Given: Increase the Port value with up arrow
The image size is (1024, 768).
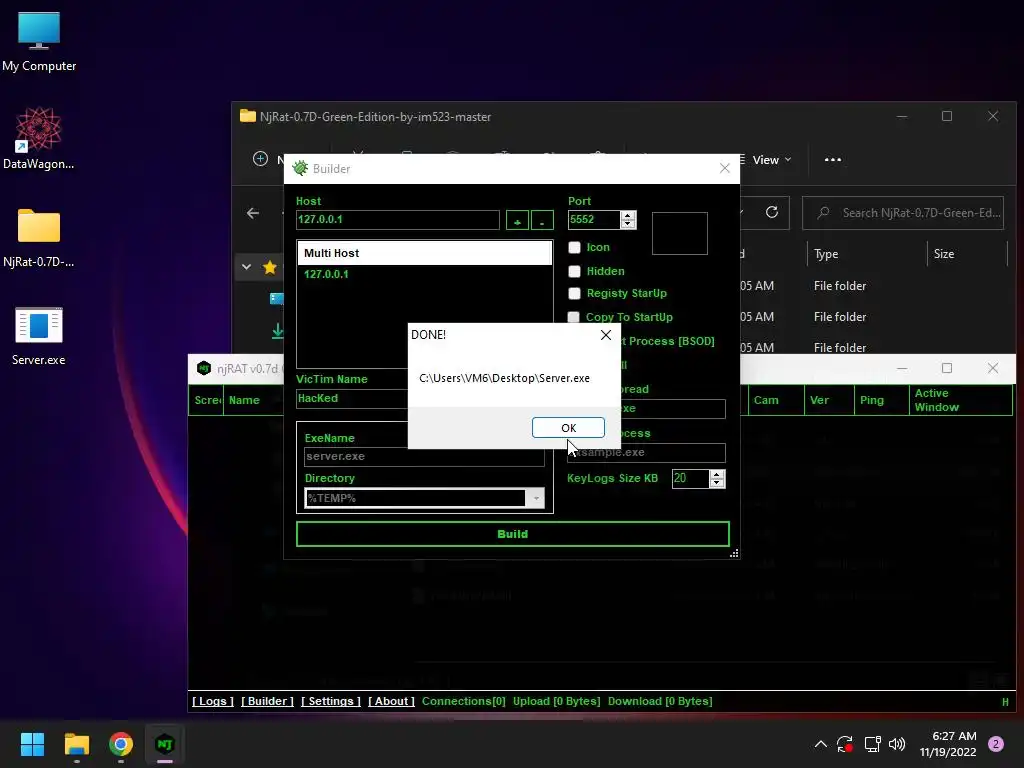Looking at the screenshot, I should 628,216.
